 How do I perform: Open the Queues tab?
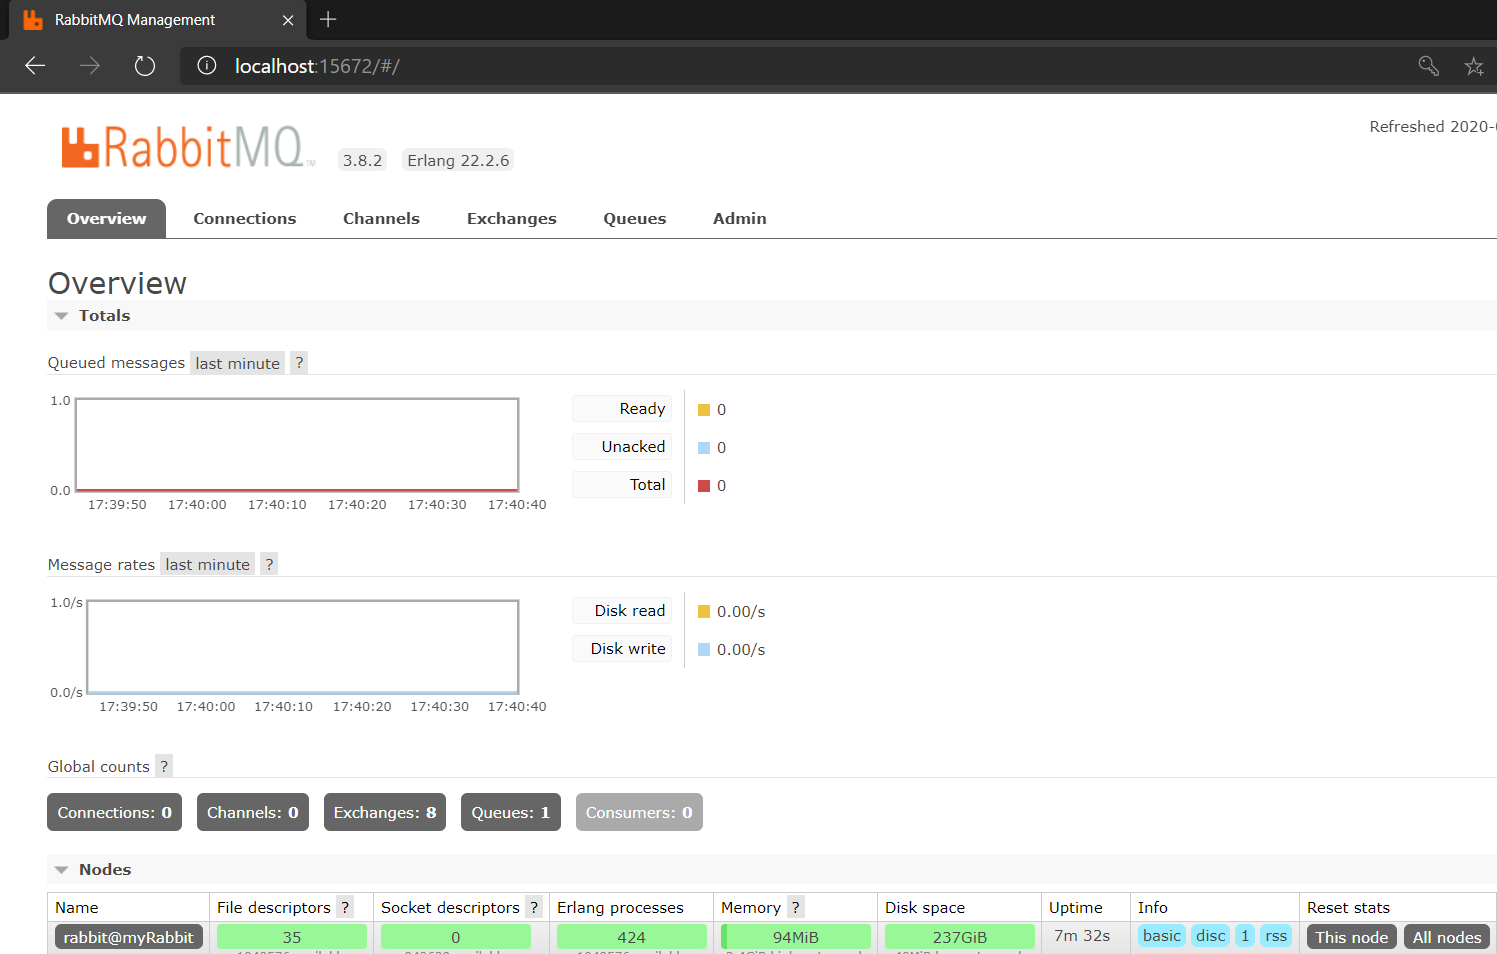[x=634, y=219]
